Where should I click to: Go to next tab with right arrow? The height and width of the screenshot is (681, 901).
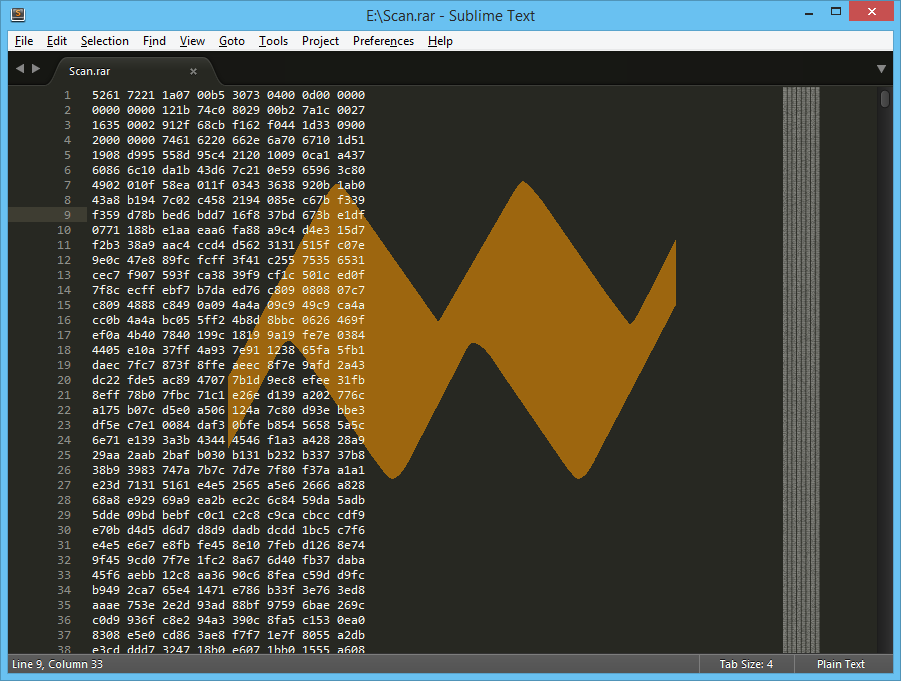tap(36, 68)
